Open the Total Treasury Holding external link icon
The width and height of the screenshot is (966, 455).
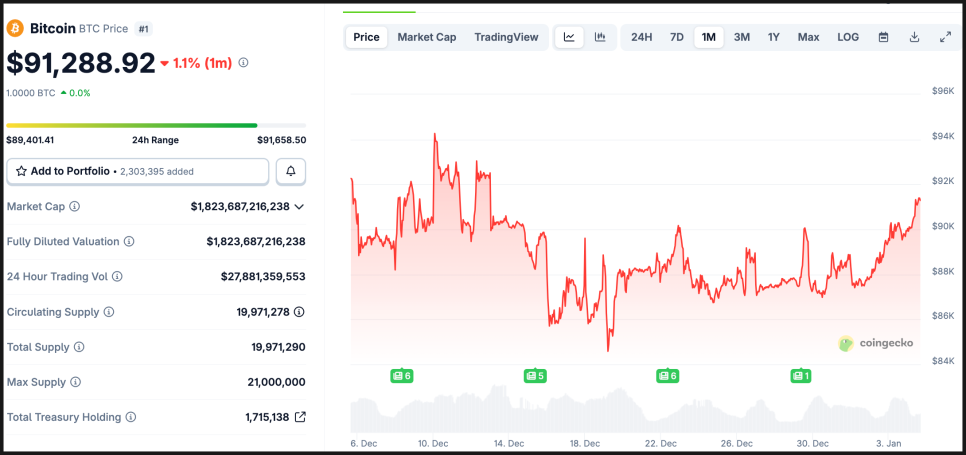click(x=300, y=417)
